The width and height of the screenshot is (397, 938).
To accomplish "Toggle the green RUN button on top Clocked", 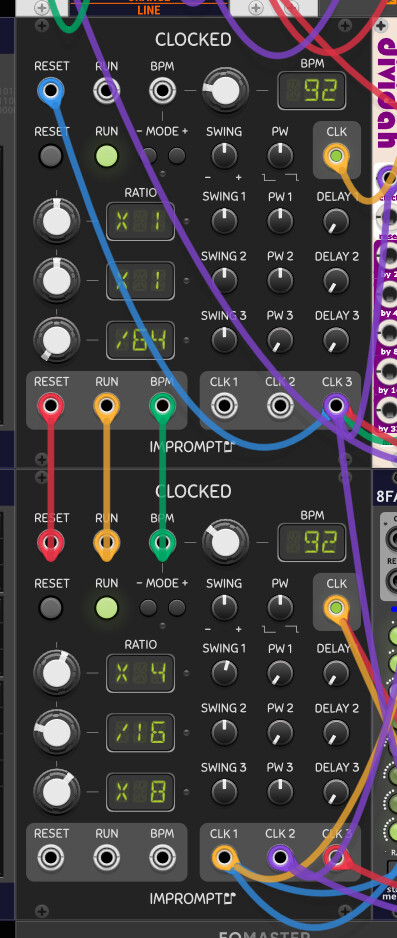I will point(106,156).
